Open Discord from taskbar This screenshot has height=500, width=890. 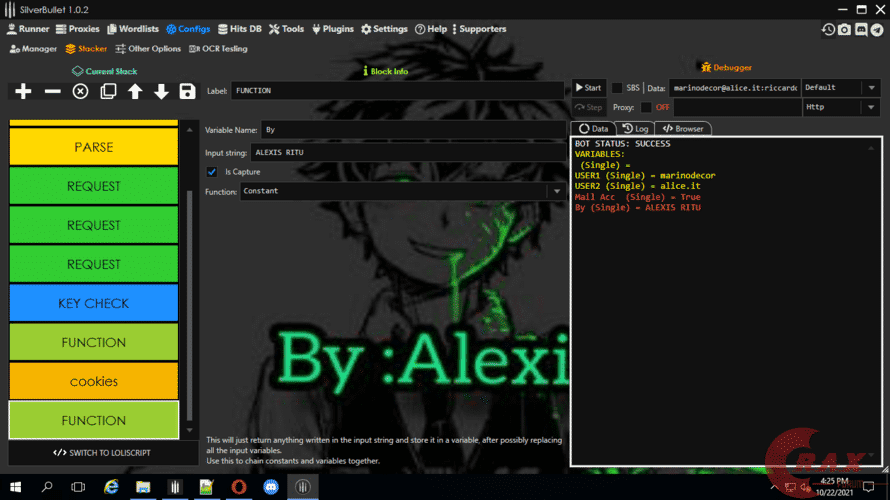[271, 487]
